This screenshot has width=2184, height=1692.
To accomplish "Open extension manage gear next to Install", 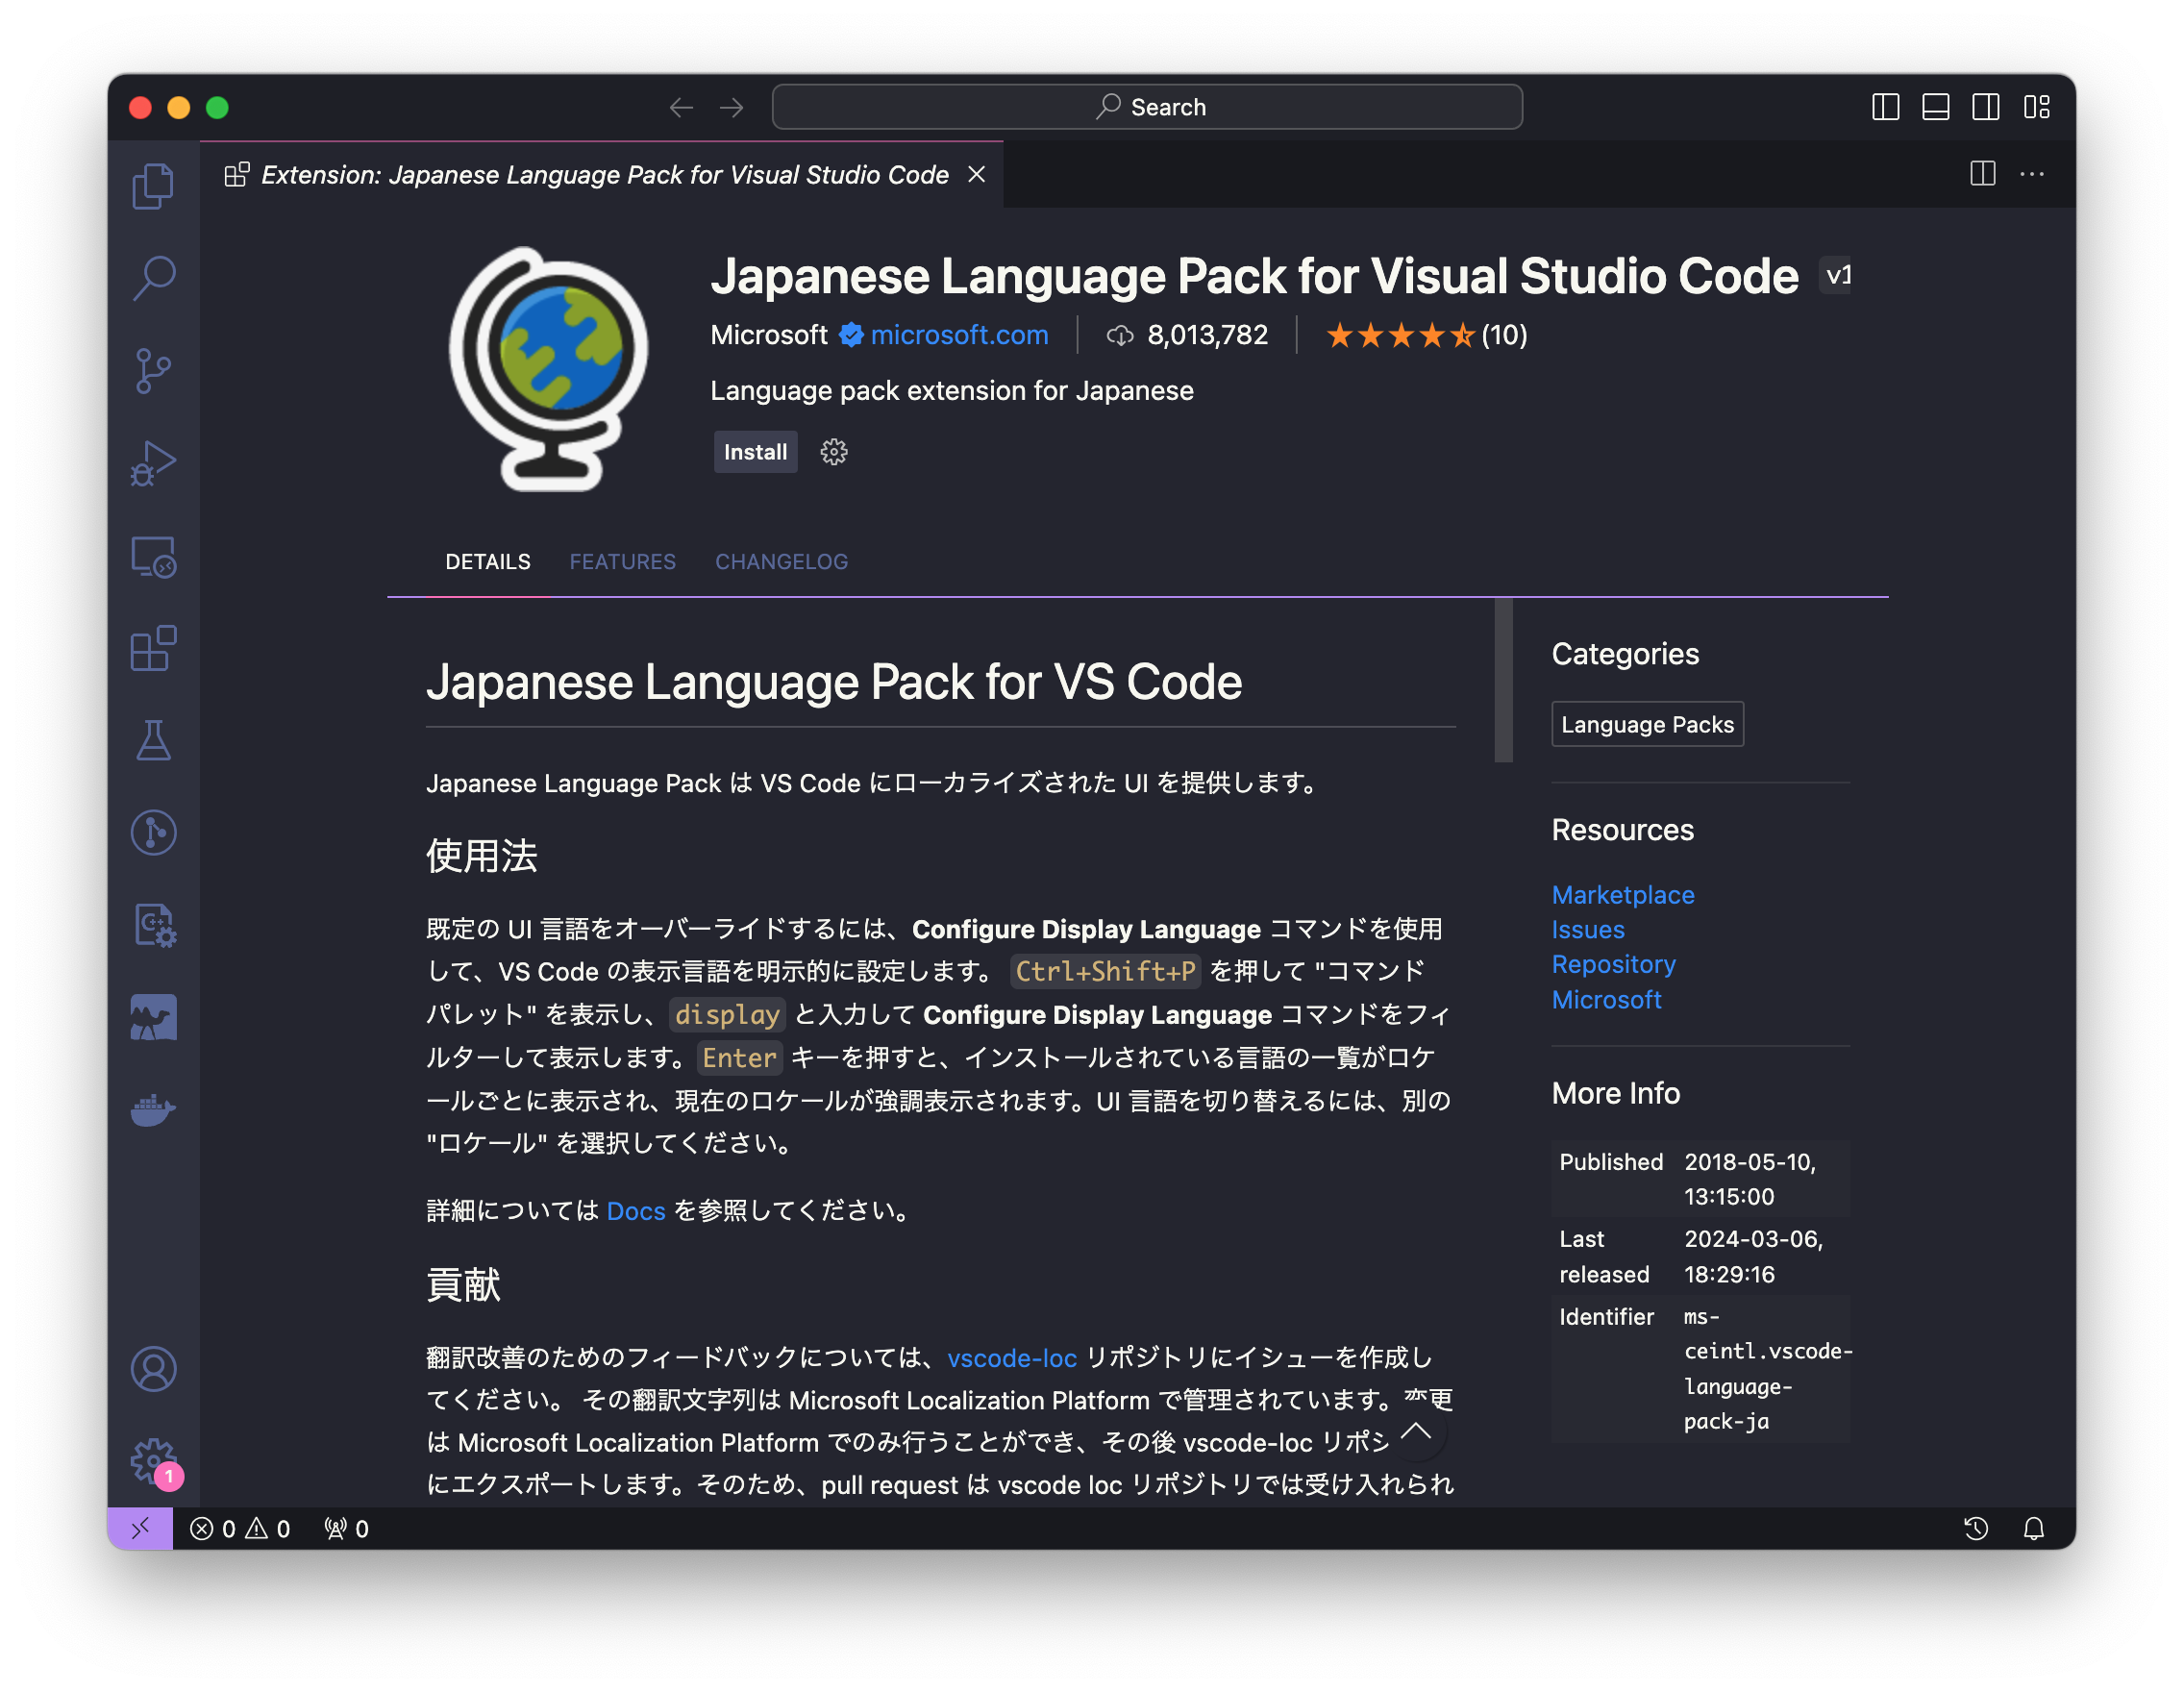I will coord(833,452).
